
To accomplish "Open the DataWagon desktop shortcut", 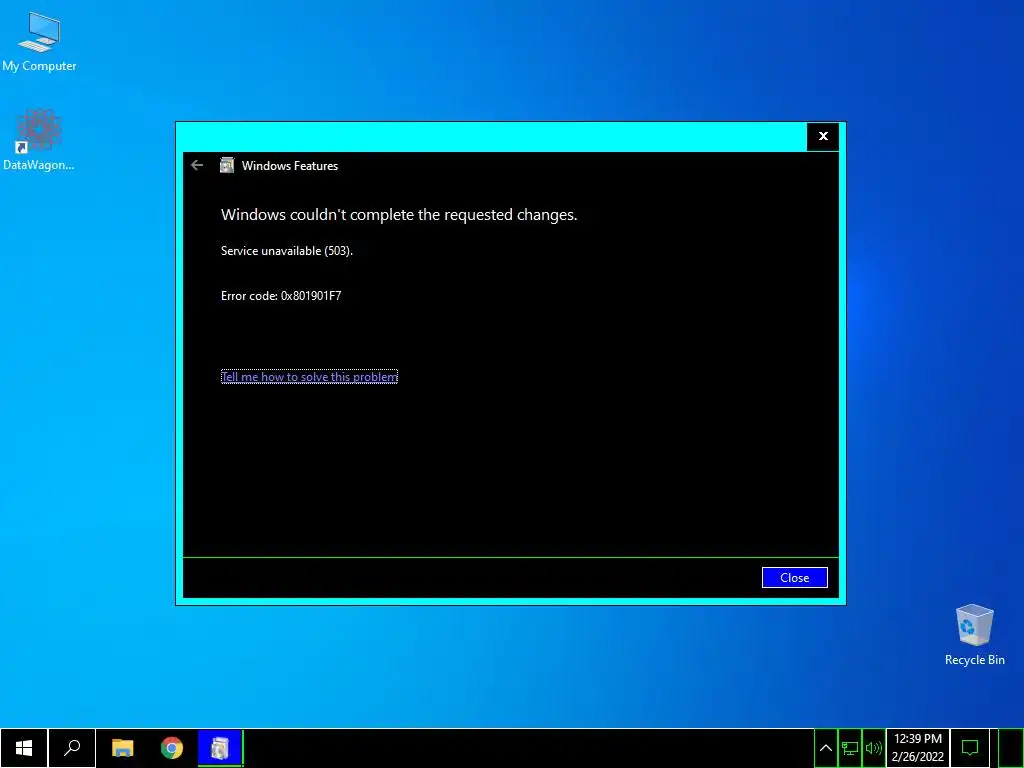I will click(x=39, y=140).
